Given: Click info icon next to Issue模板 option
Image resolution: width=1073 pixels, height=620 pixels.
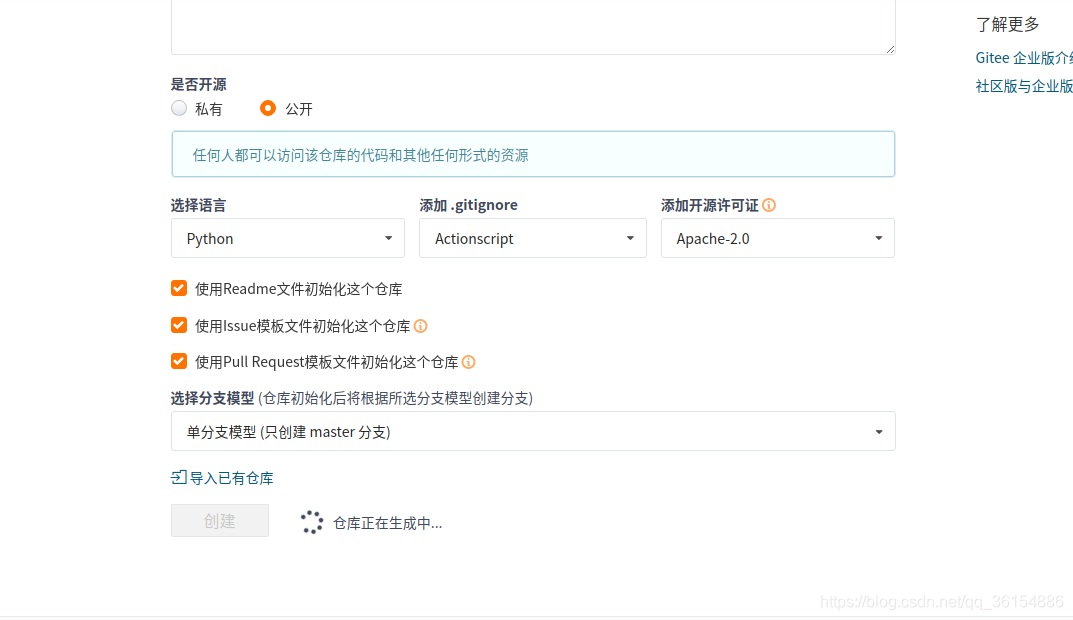Looking at the screenshot, I should (421, 326).
